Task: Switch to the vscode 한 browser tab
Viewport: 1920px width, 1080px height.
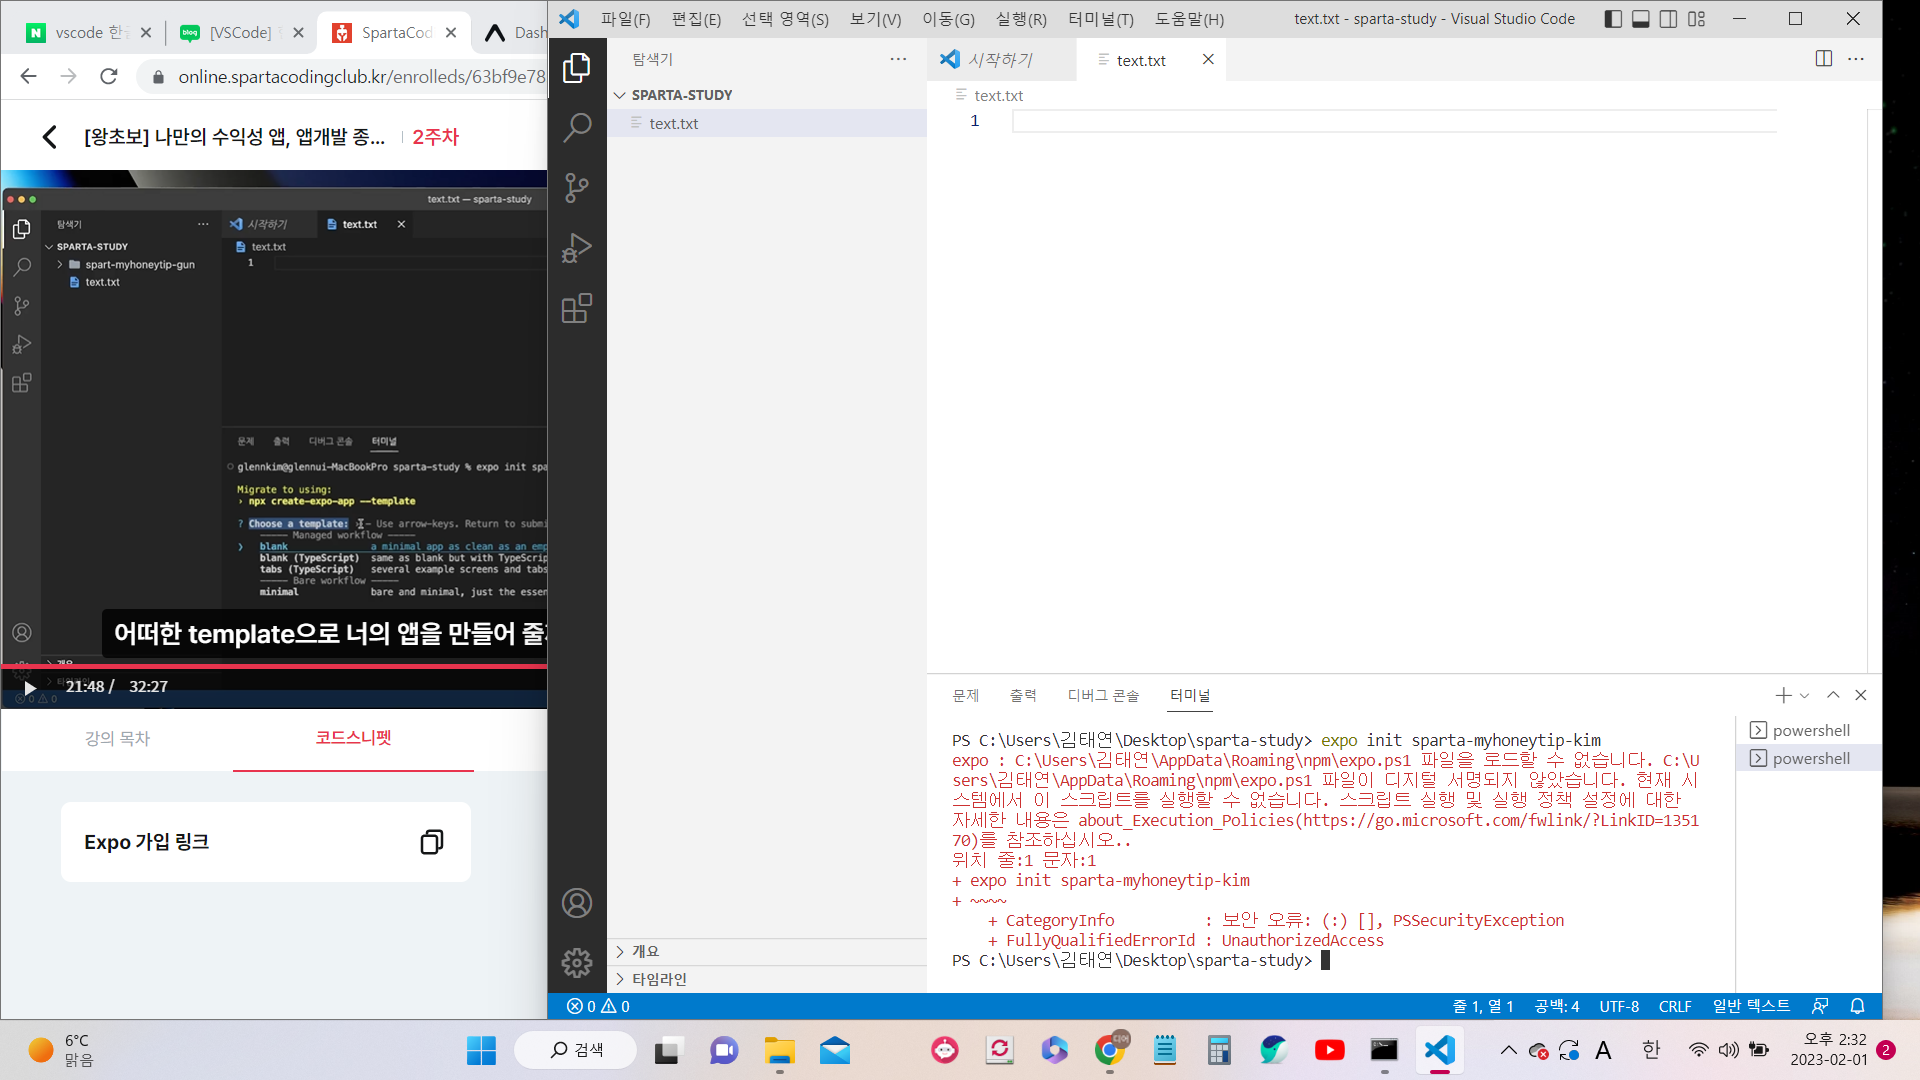Action: click(x=90, y=33)
